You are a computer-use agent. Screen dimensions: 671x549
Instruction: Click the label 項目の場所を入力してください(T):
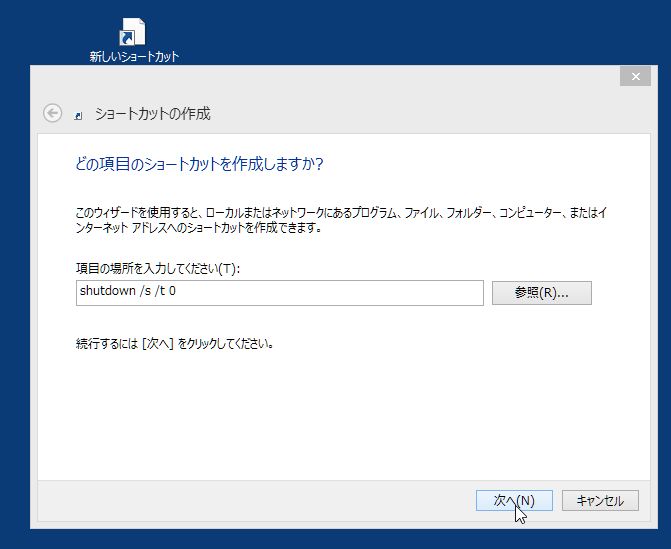pyautogui.click(x=158, y=269)
